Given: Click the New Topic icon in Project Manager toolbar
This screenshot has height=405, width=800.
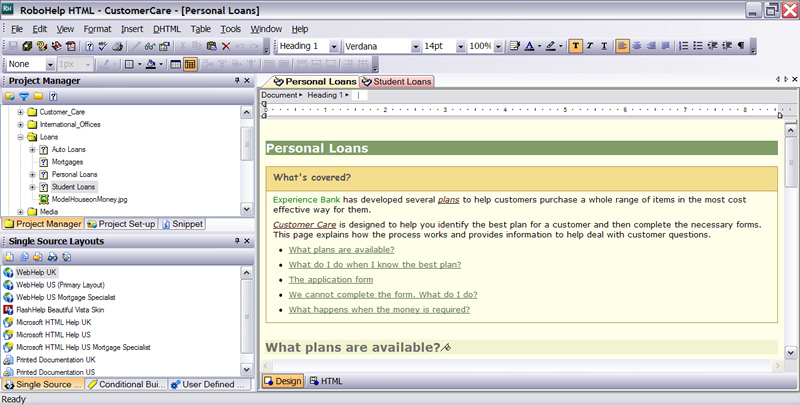Looking at the screenshot, I should pyautogui.click(x=53, y=96).
